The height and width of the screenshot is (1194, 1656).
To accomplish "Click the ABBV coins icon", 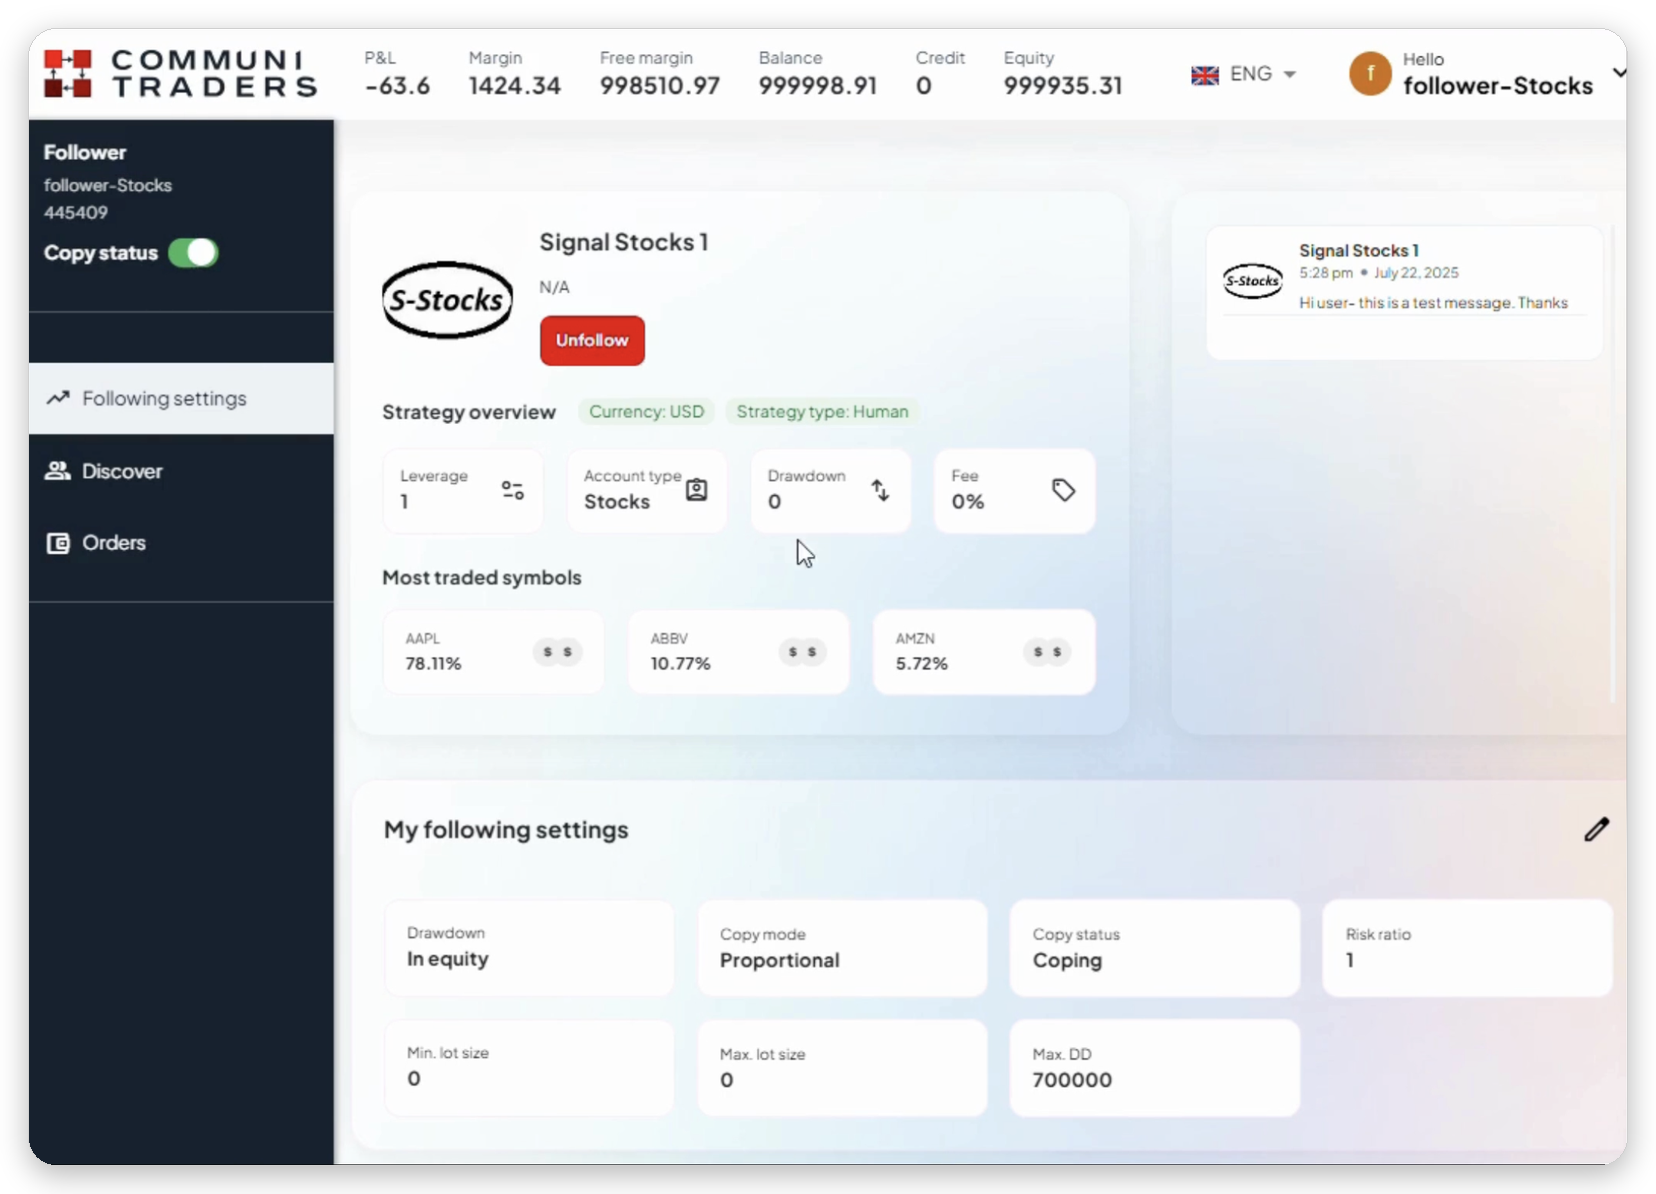I will 802,652.
